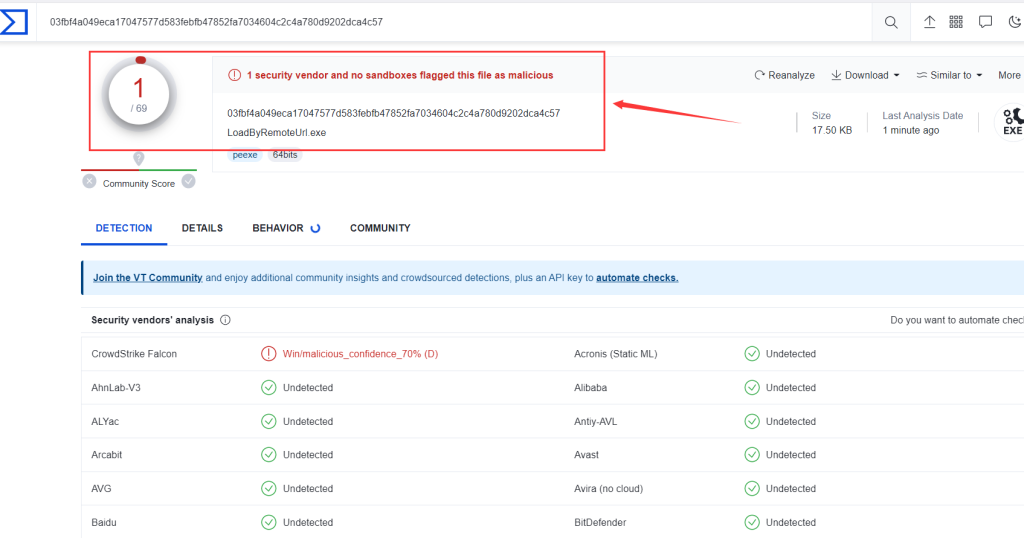This screenshot has height=538, width=1024.
Task: Click Alibaba undetected check icon
Action: coord(752,388)
